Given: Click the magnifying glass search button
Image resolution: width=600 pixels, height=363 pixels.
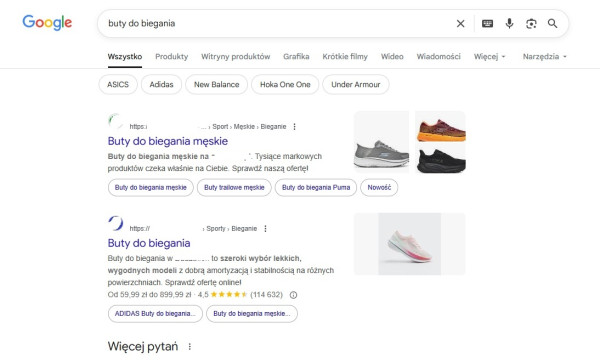Looking at the screenshot, I should 553,24.
